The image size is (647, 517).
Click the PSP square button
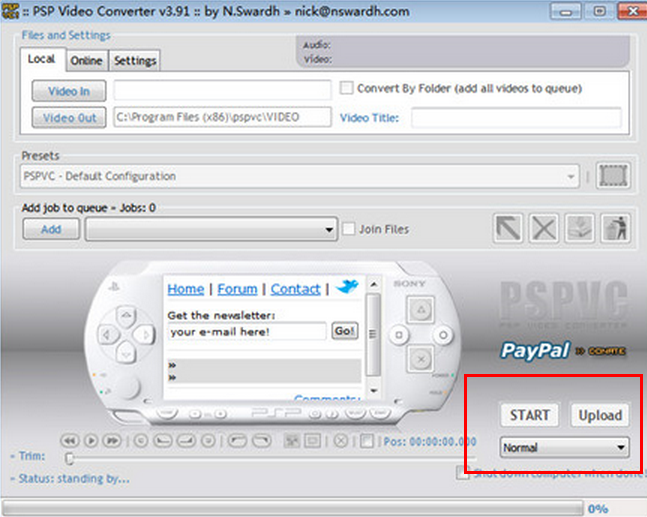click(x=399, y=335)
